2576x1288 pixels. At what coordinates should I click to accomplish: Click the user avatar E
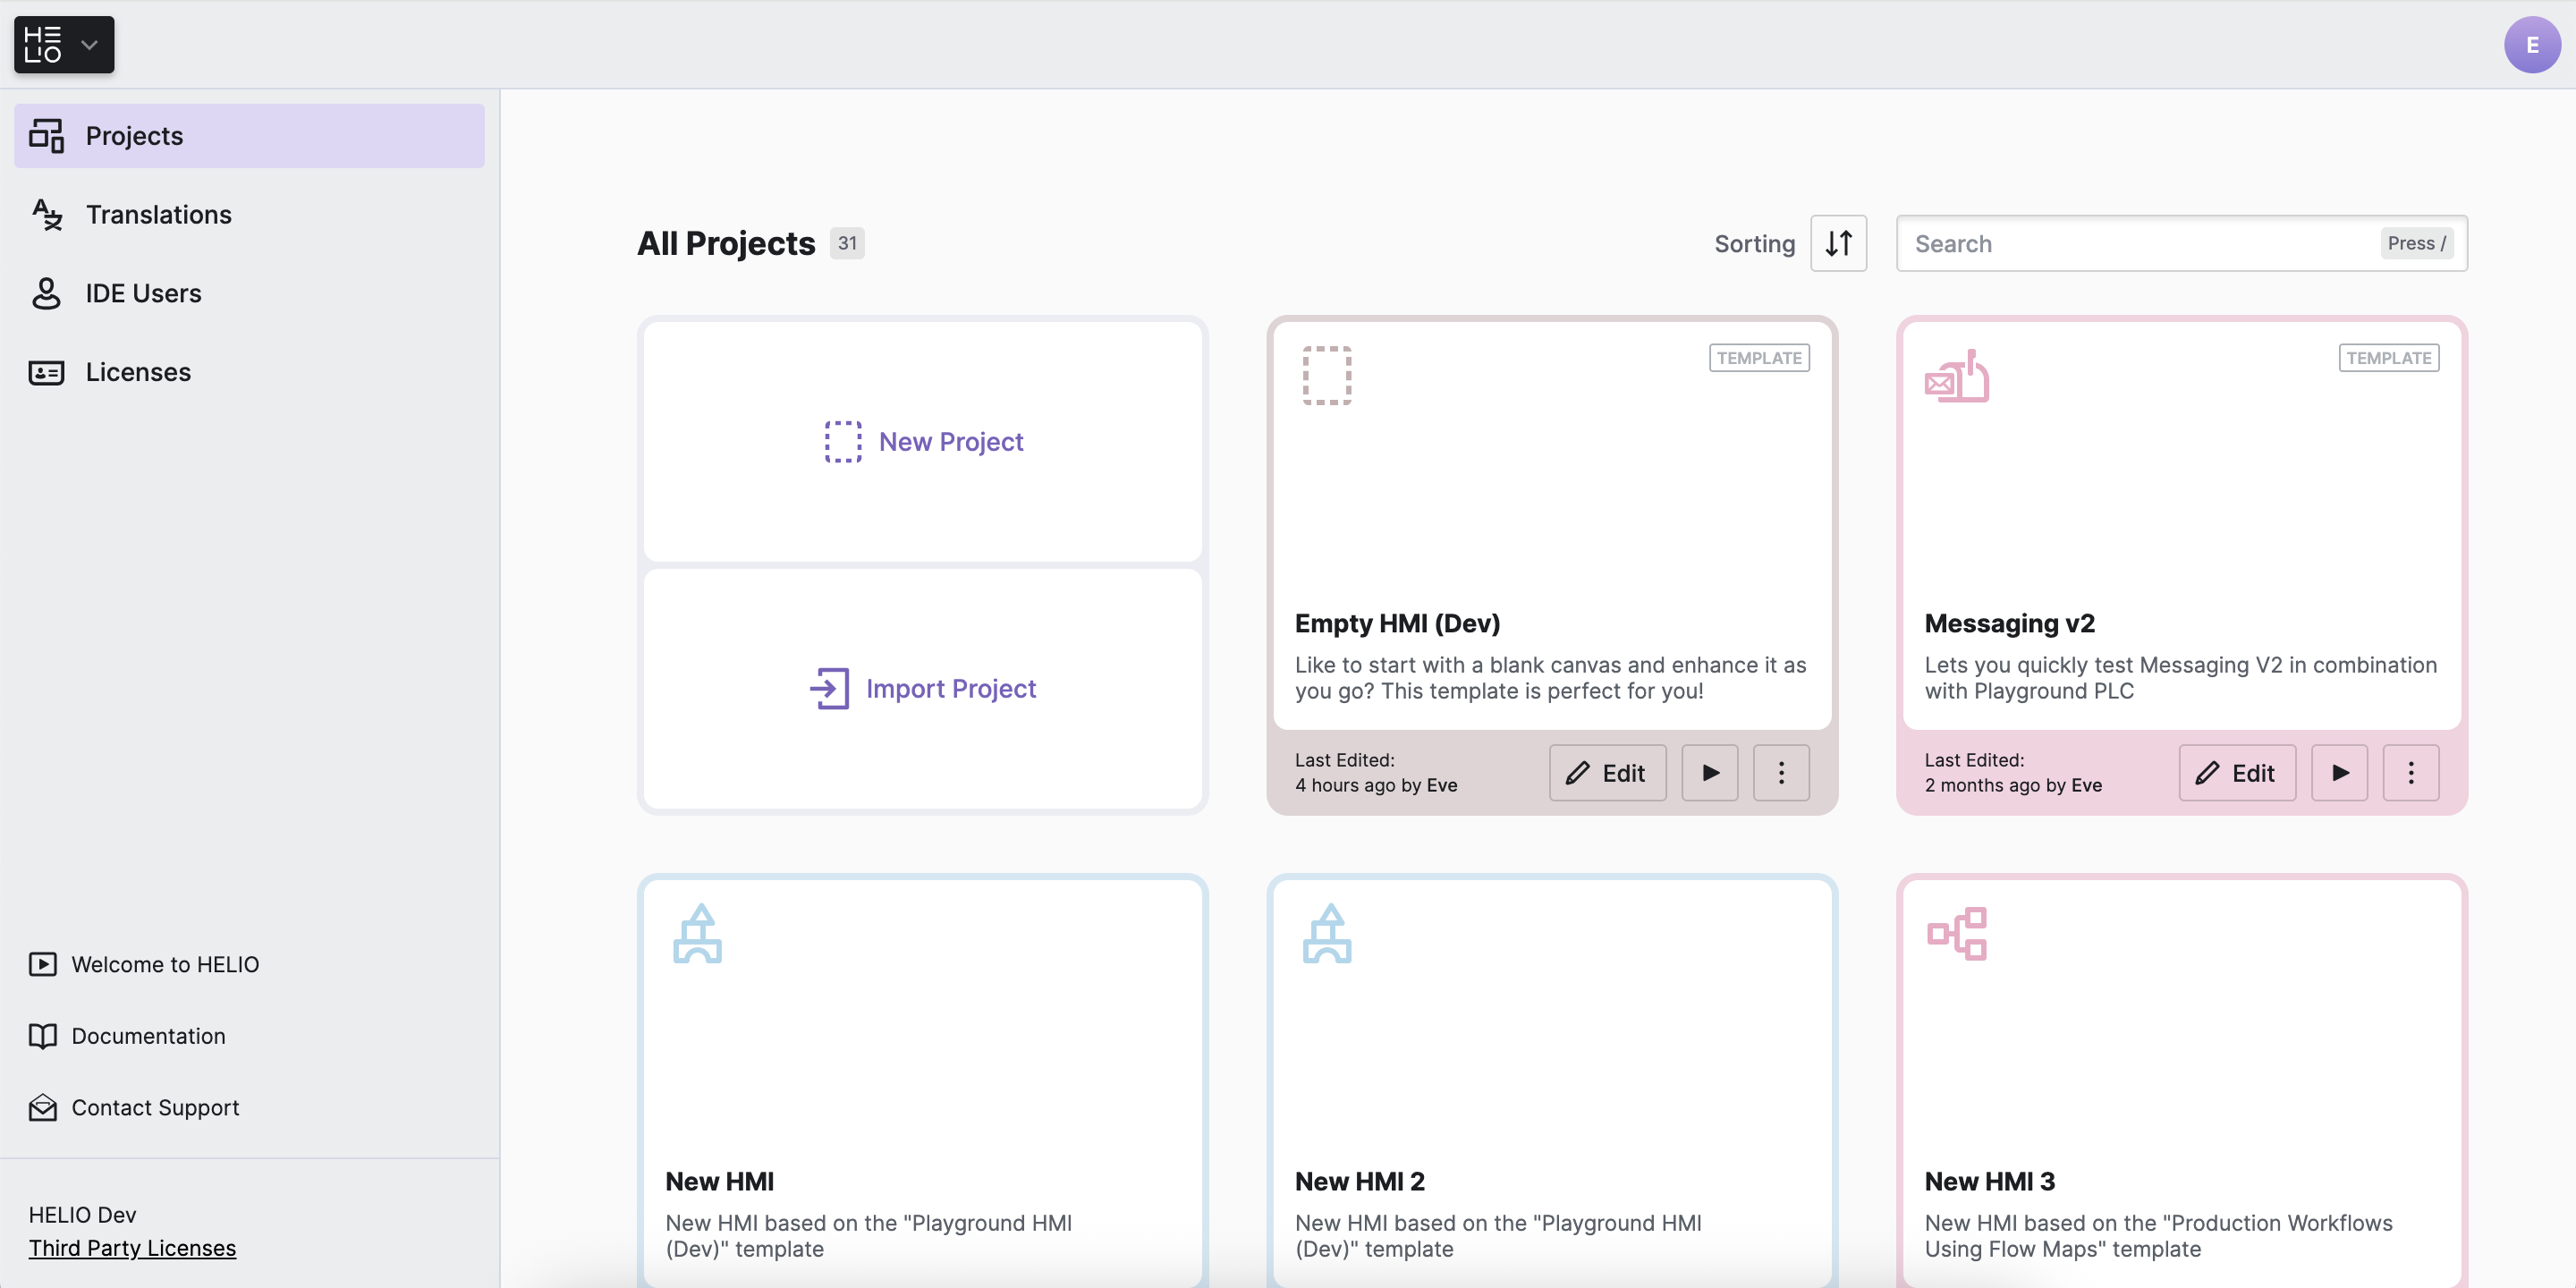(2531, 45)
